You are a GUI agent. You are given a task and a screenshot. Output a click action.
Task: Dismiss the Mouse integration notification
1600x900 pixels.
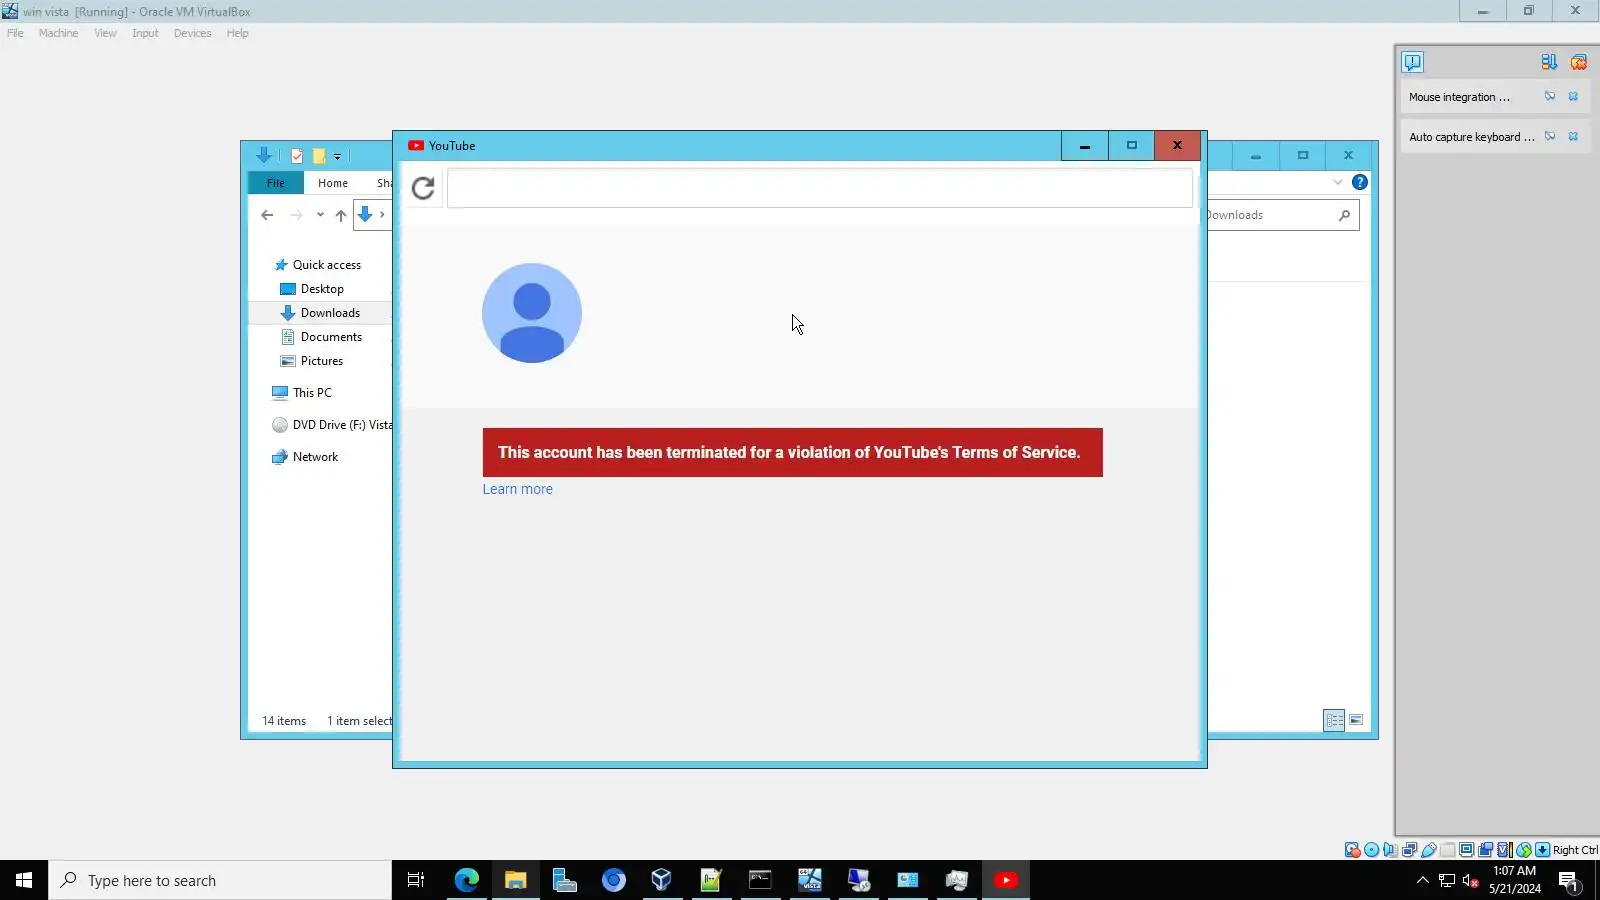tap(1573, 97)
